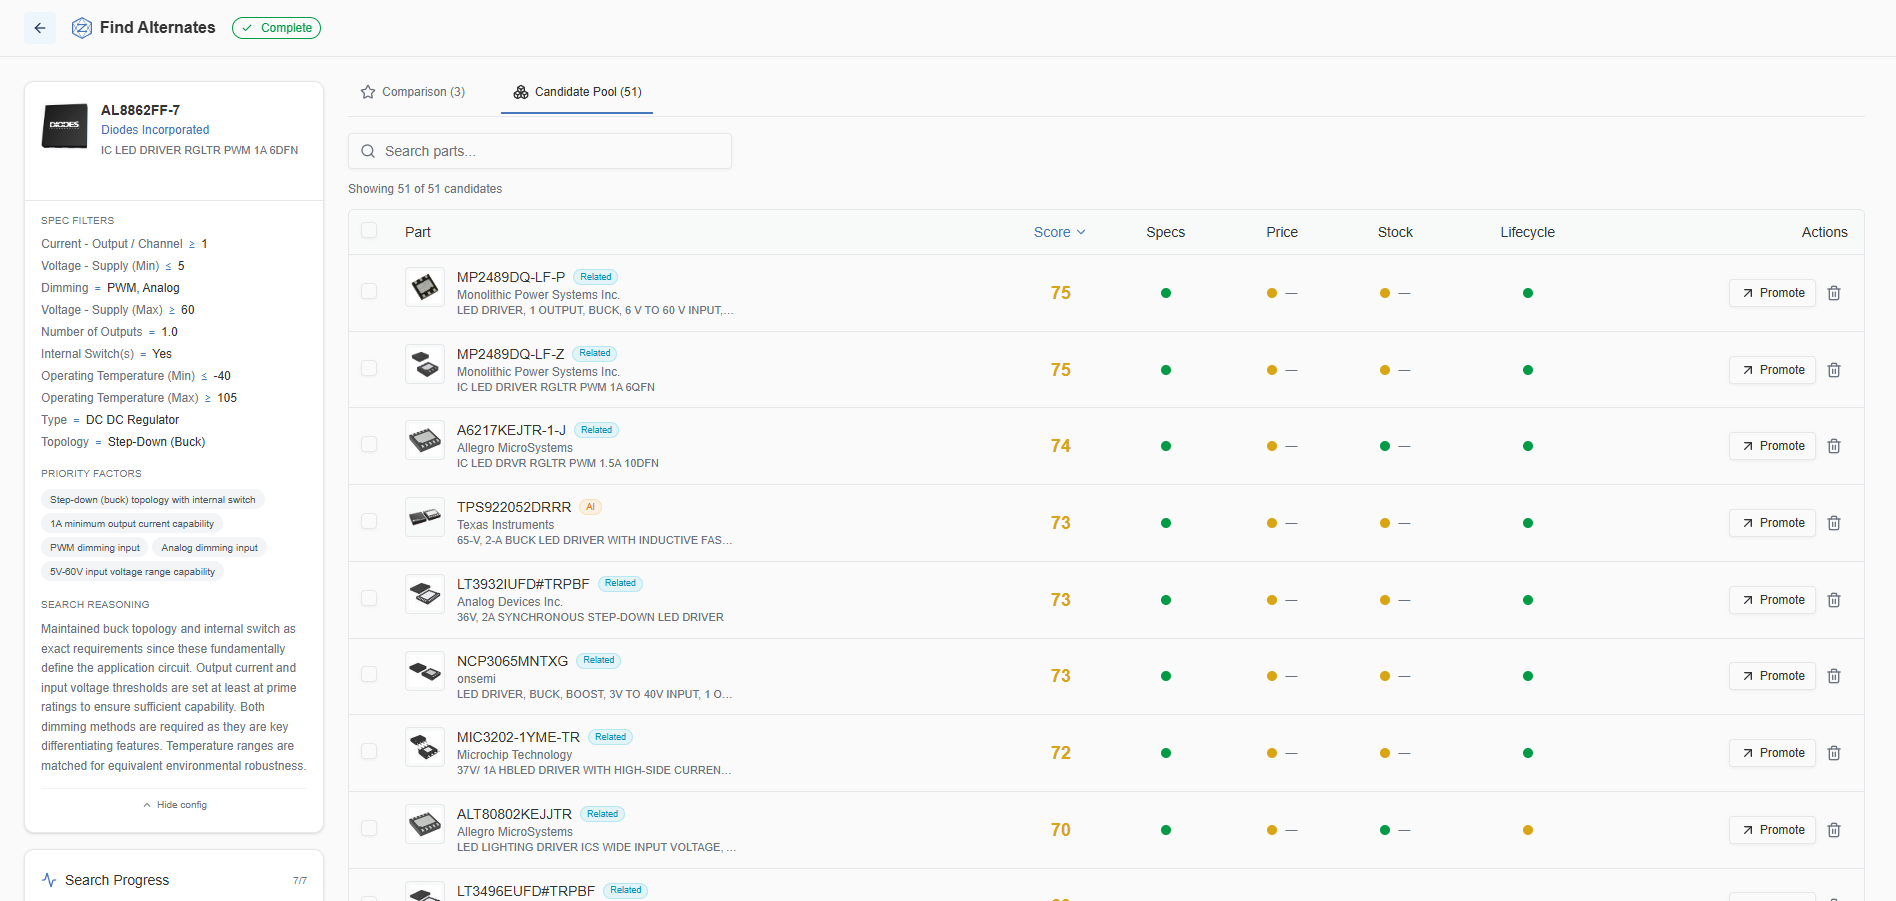Viewport: 1896px width, 901px height.
Task: Click the AI badge next to TPS922052DRRR
Action: [591, 507]
